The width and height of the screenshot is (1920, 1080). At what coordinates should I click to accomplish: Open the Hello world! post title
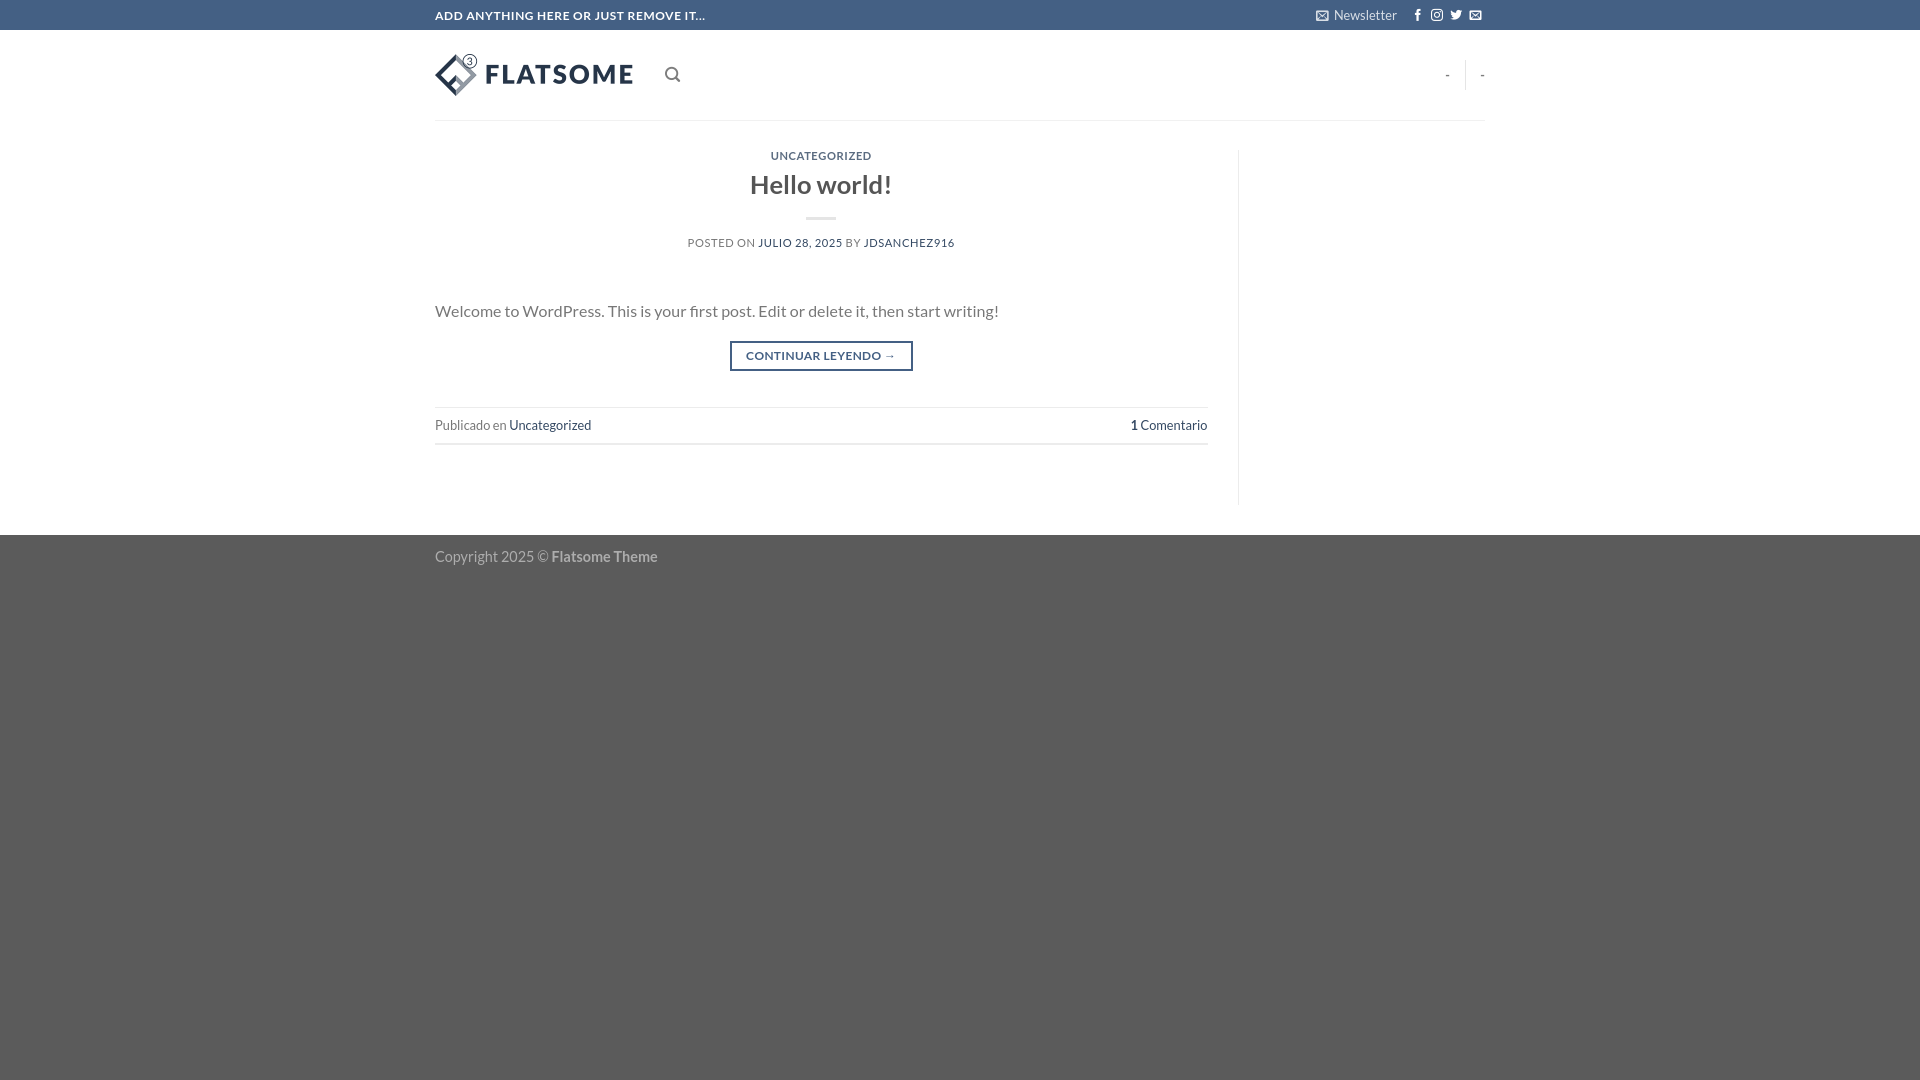coord(821,185)
